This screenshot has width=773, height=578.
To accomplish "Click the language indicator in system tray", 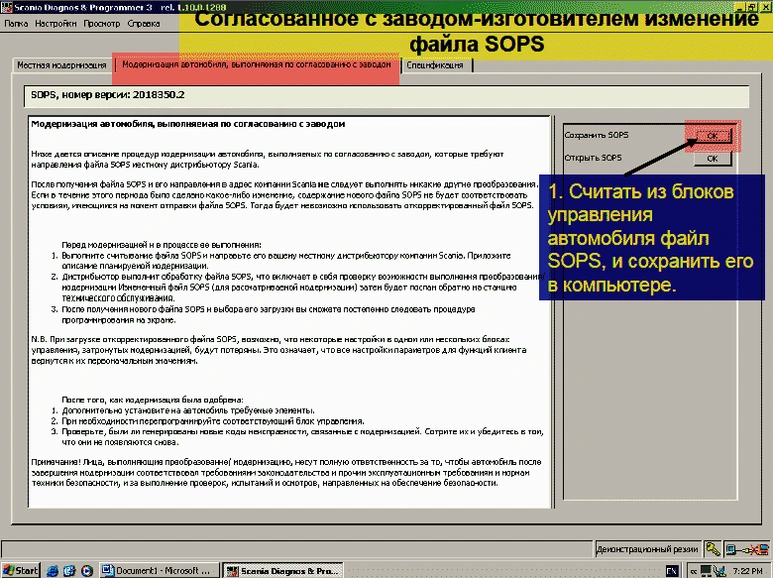I will click(673, 570).
